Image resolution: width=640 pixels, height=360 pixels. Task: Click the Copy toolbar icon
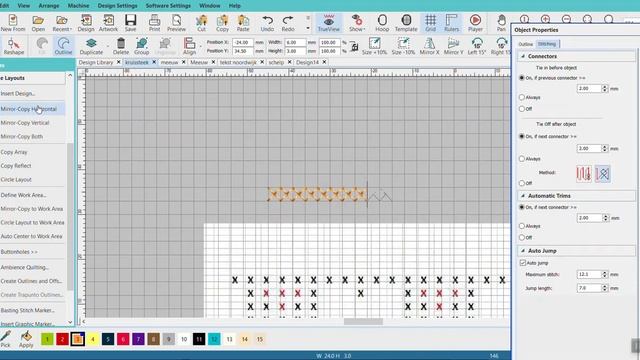coord(222,23)
